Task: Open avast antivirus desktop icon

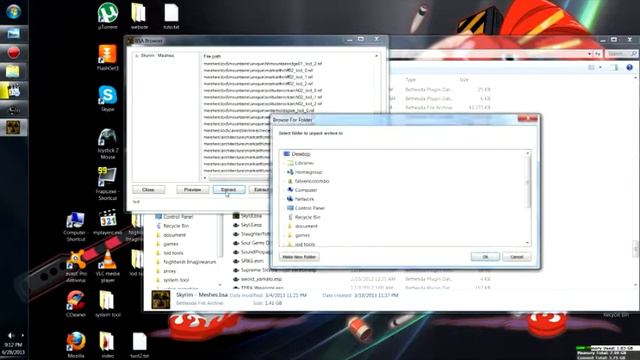Action: pos(76,266)
